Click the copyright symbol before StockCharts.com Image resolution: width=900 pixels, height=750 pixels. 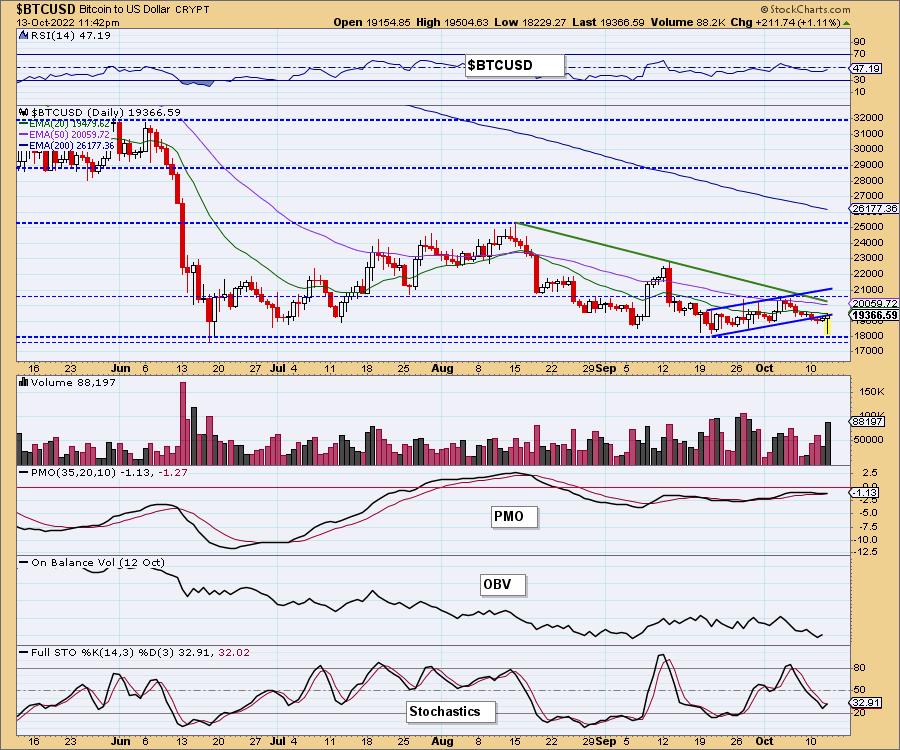coord(765,10)
